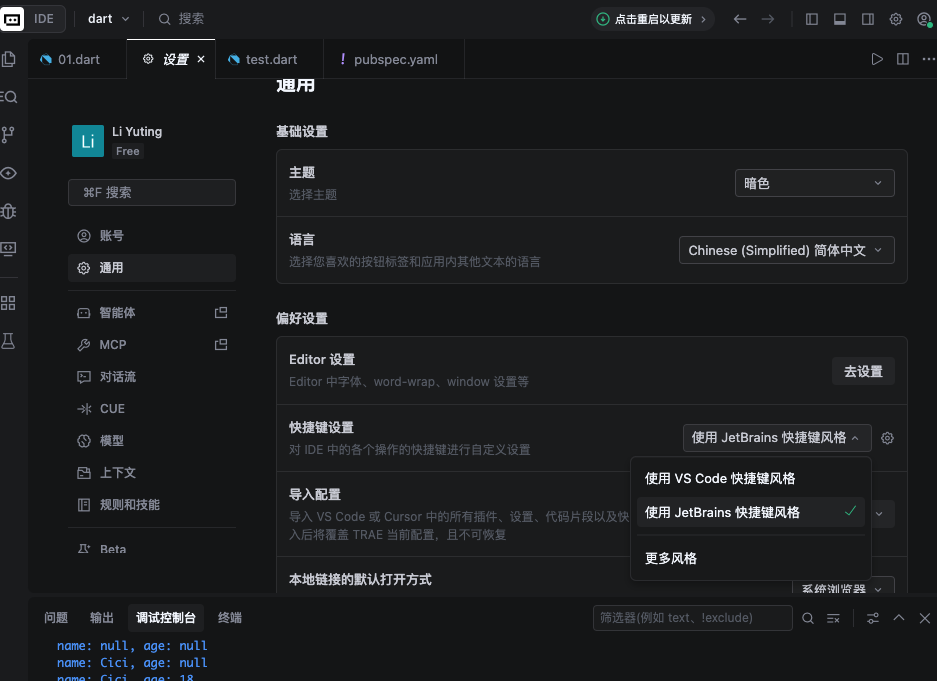Open keybinding gear icon next to shortcut style
Screen dimensions: 937x681
pyautogui.click(x=887, y=438)
